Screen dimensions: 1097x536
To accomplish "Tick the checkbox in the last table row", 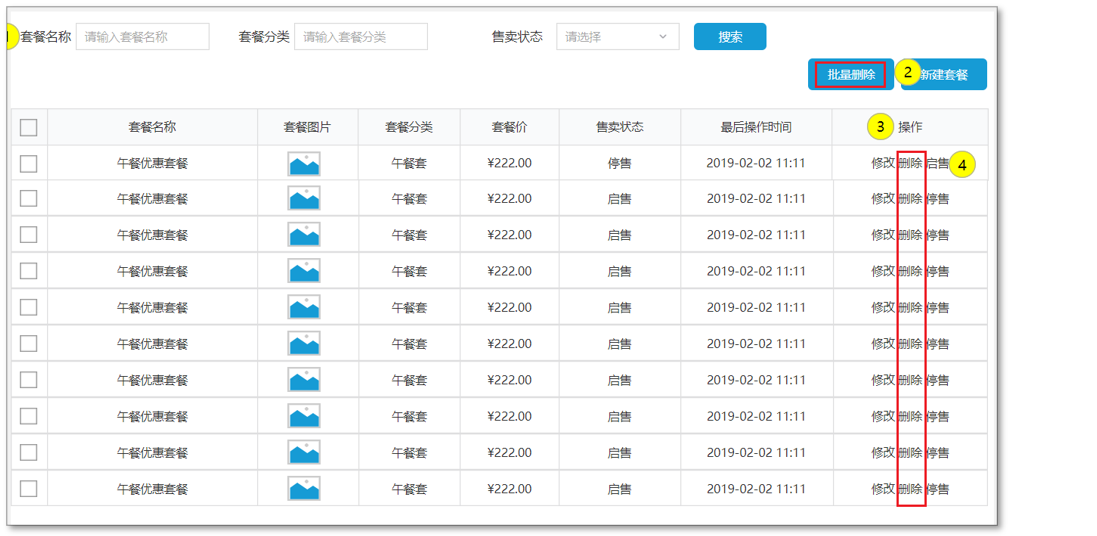I will point(29,489).
